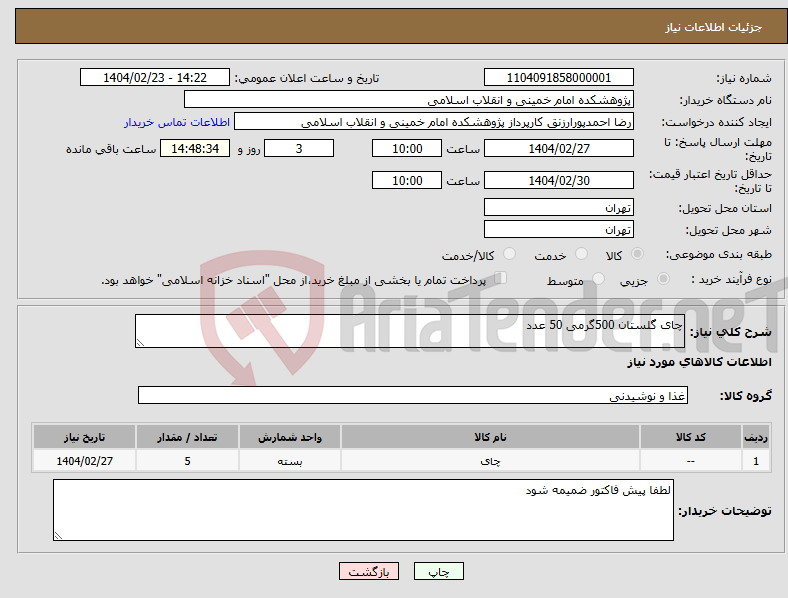Click the توضیحات خریدار text area
Viewport: 788px width, 598px height.
[363, 510]
